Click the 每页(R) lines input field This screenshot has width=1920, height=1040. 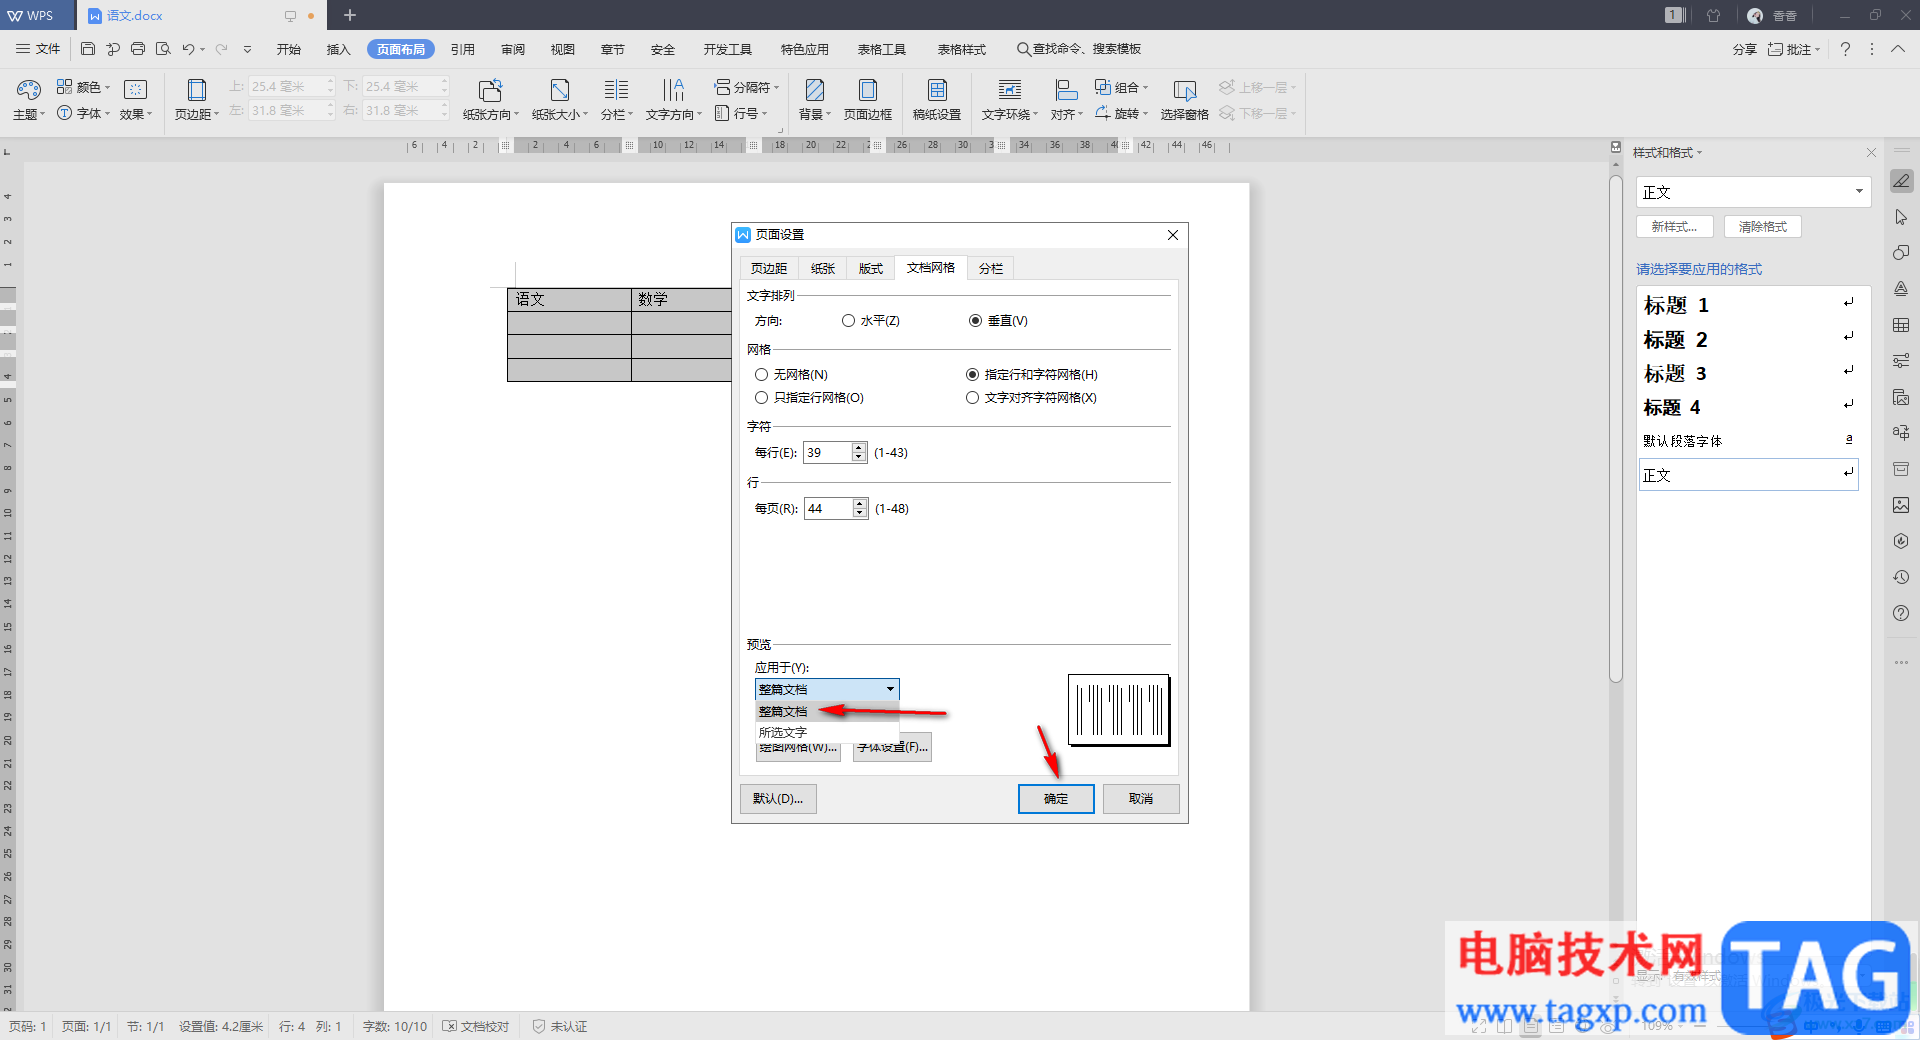pyautogui.click(x=829, y=509)
